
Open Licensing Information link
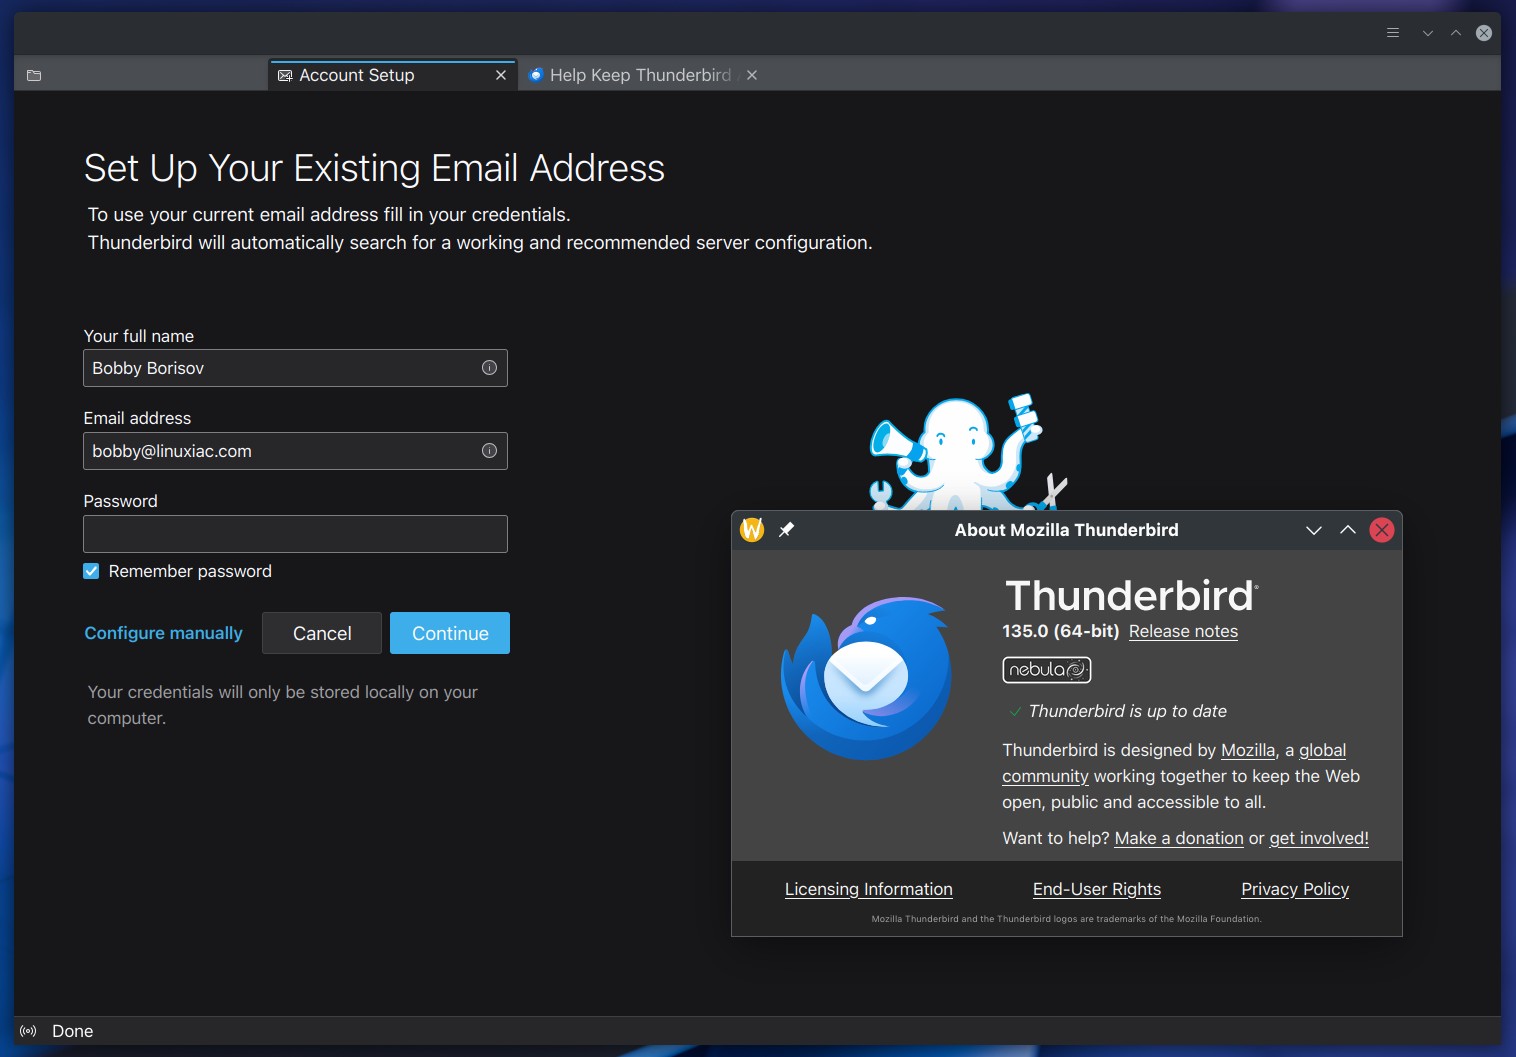pyautogui.click(x=868, y=889)
